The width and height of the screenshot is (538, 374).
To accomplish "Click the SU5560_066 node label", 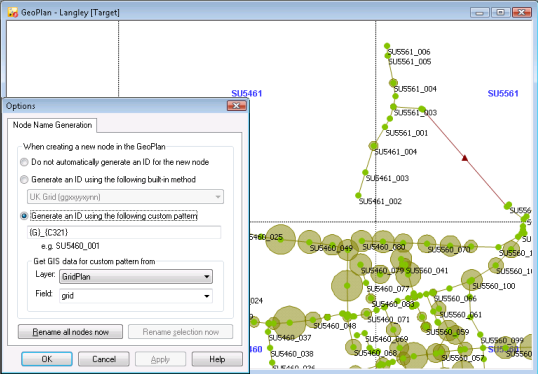I will point(455,299).
